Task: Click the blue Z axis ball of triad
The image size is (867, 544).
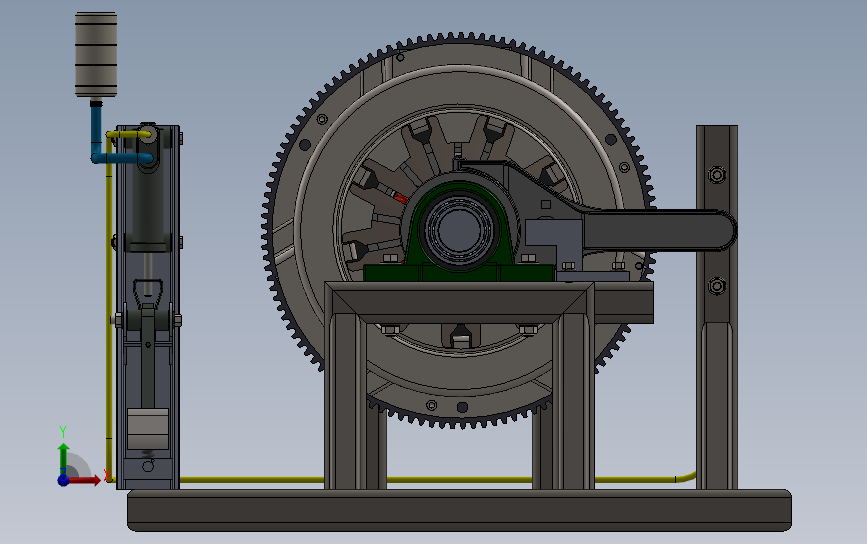Action: [63, 480]
